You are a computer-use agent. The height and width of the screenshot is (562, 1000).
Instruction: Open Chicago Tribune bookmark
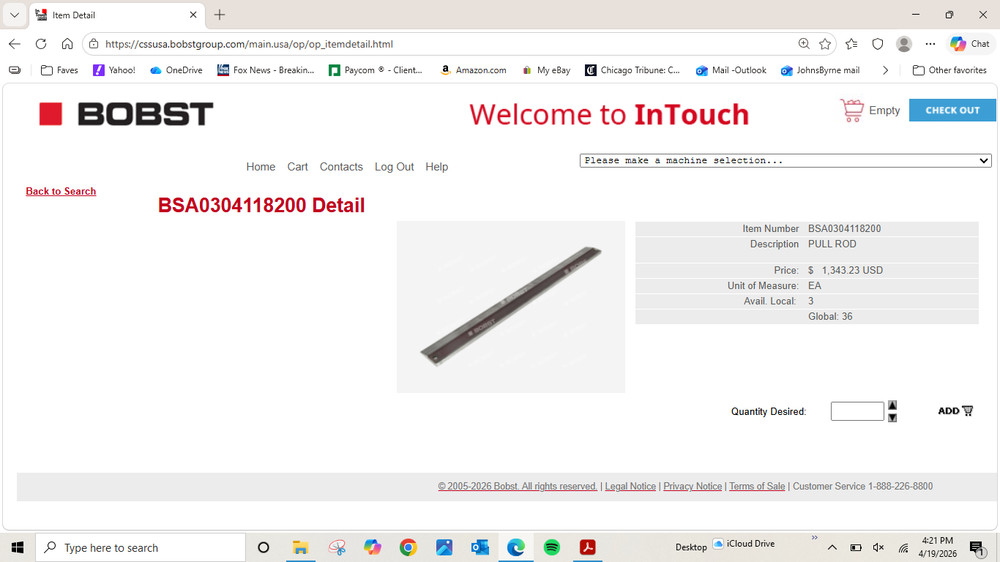632,70
